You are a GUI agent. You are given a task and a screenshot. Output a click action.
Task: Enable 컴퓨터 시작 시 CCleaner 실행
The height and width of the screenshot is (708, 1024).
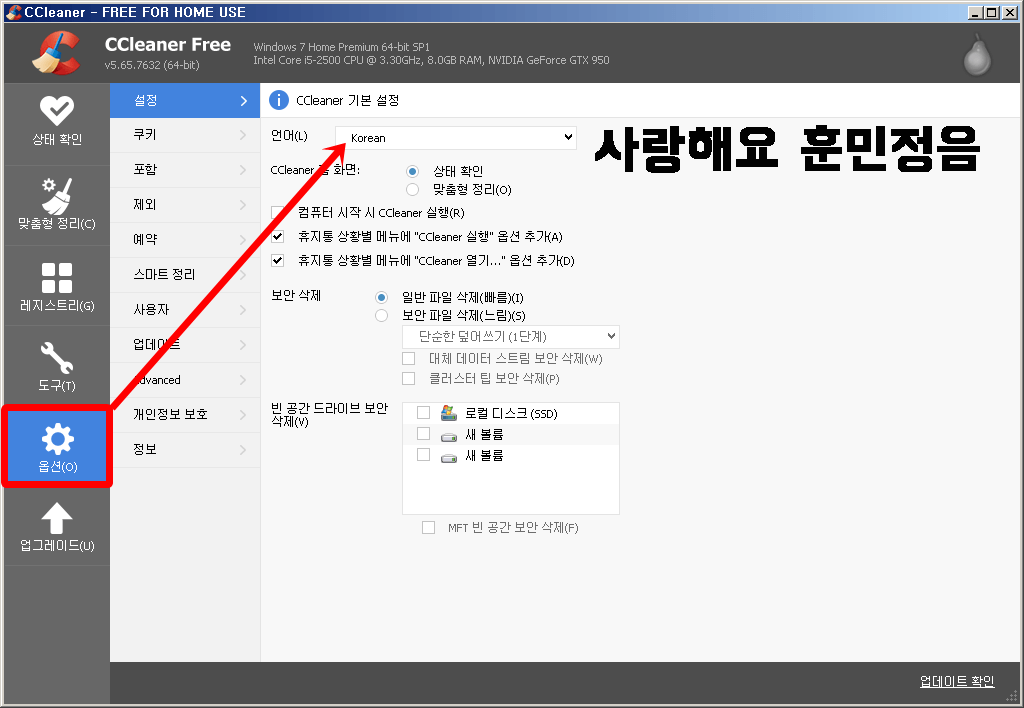pyautogui.click(x=278, y=213)
